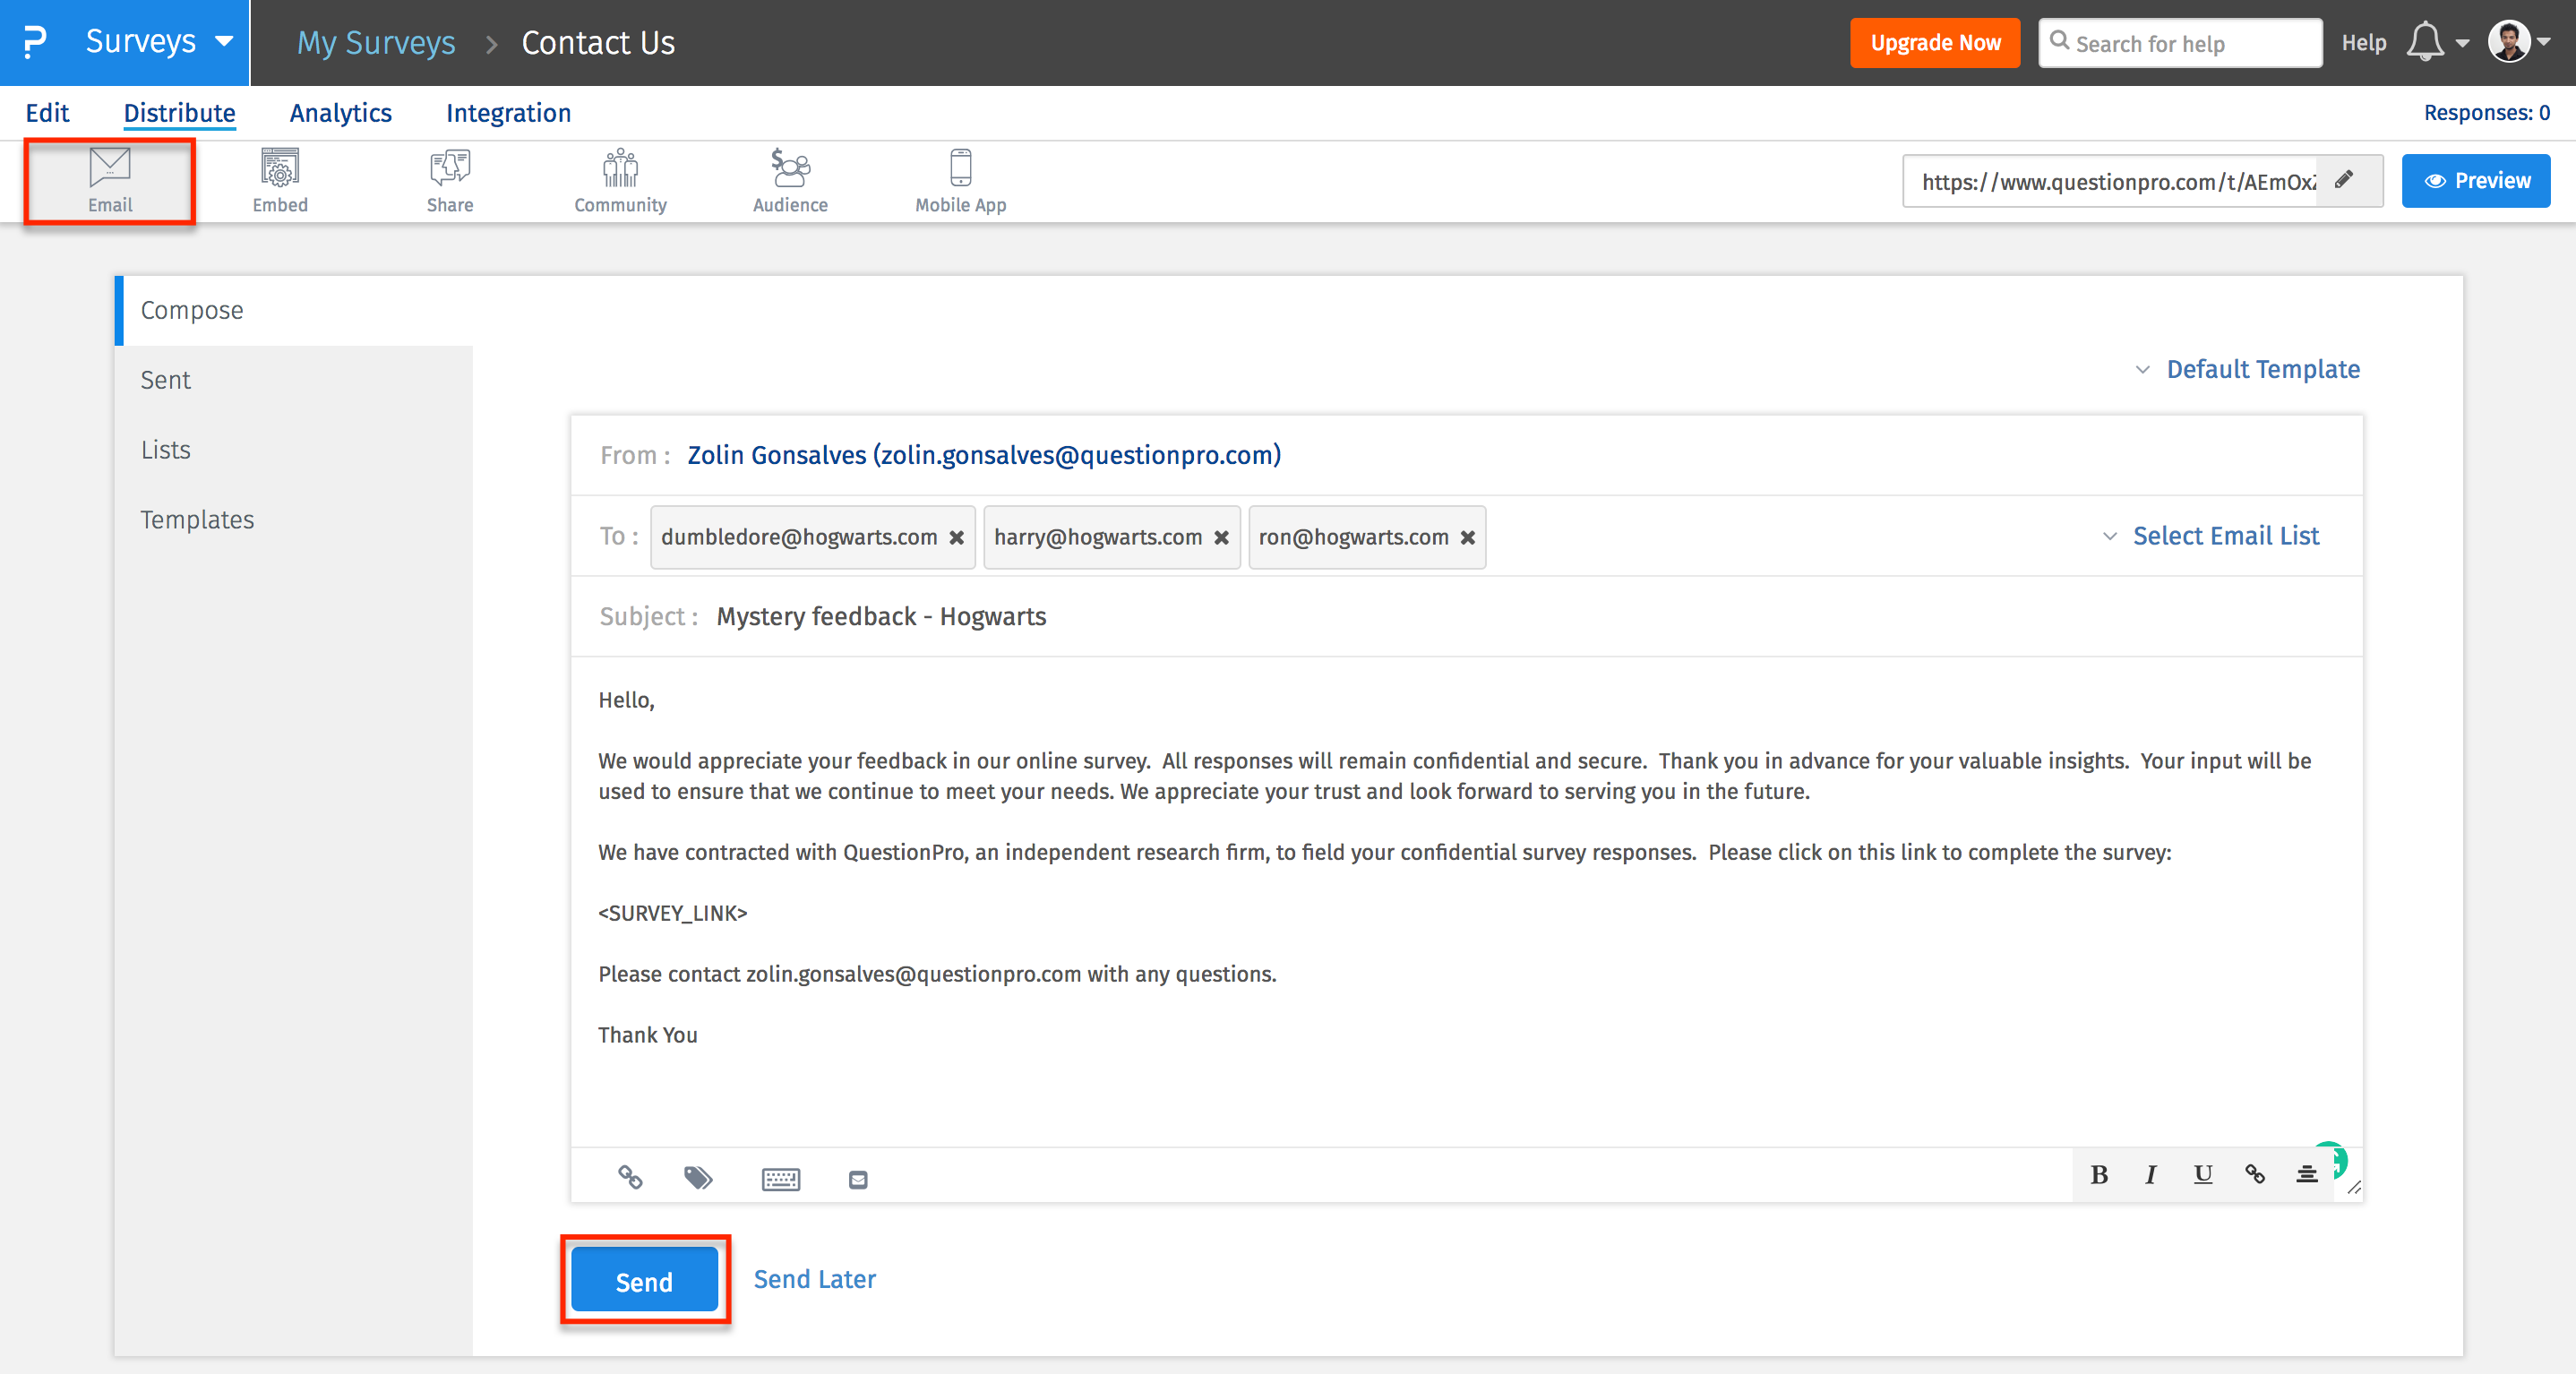Click the pencil icon to edit survey URL
Screen dimensions: 2576x1374
(2344, 180)
